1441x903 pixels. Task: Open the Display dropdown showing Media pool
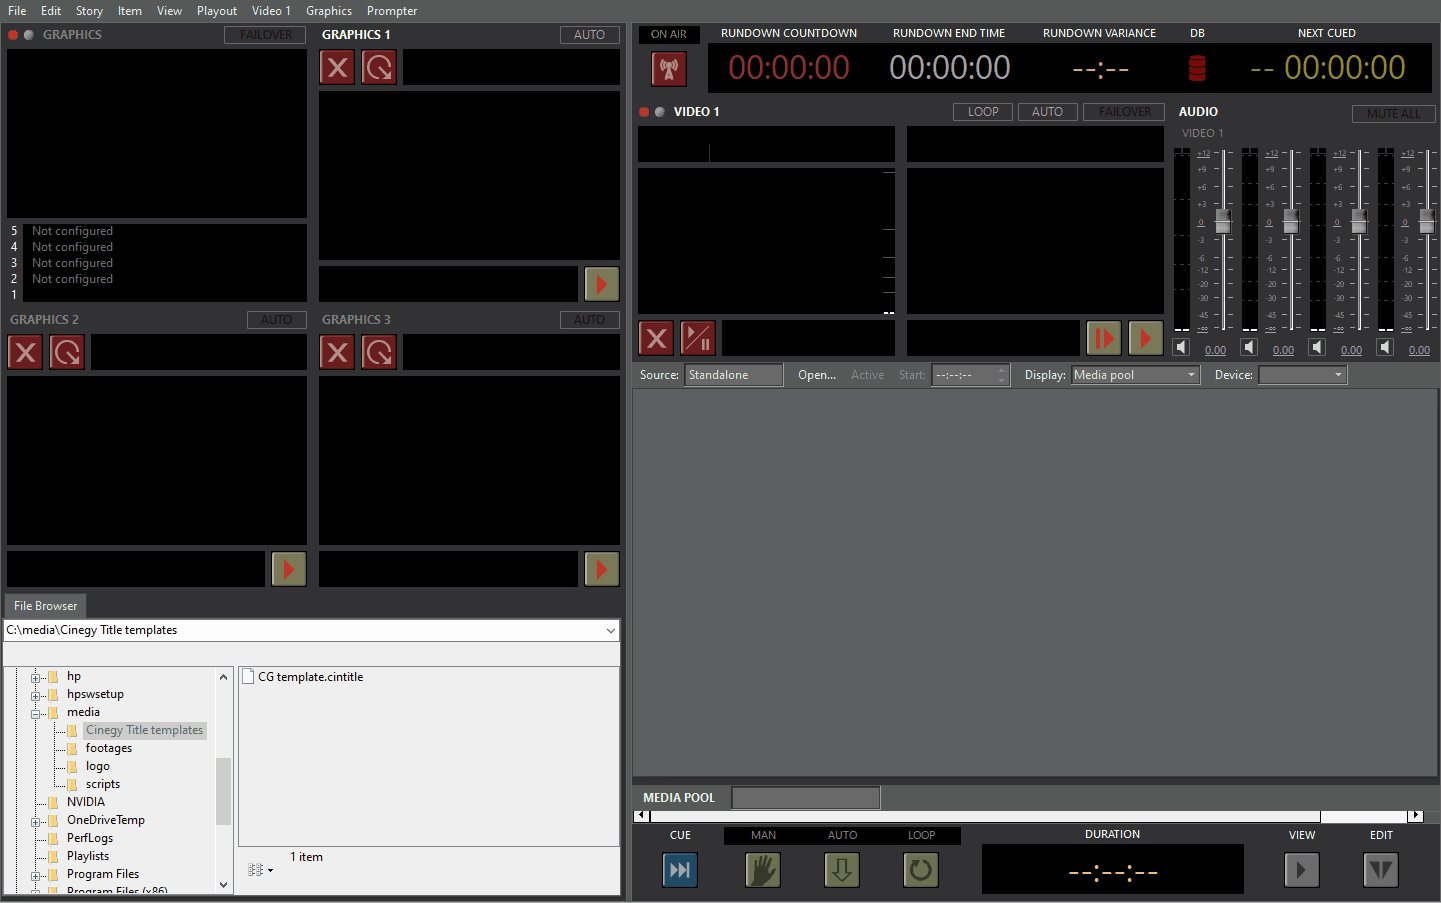tap(1135, 374)
